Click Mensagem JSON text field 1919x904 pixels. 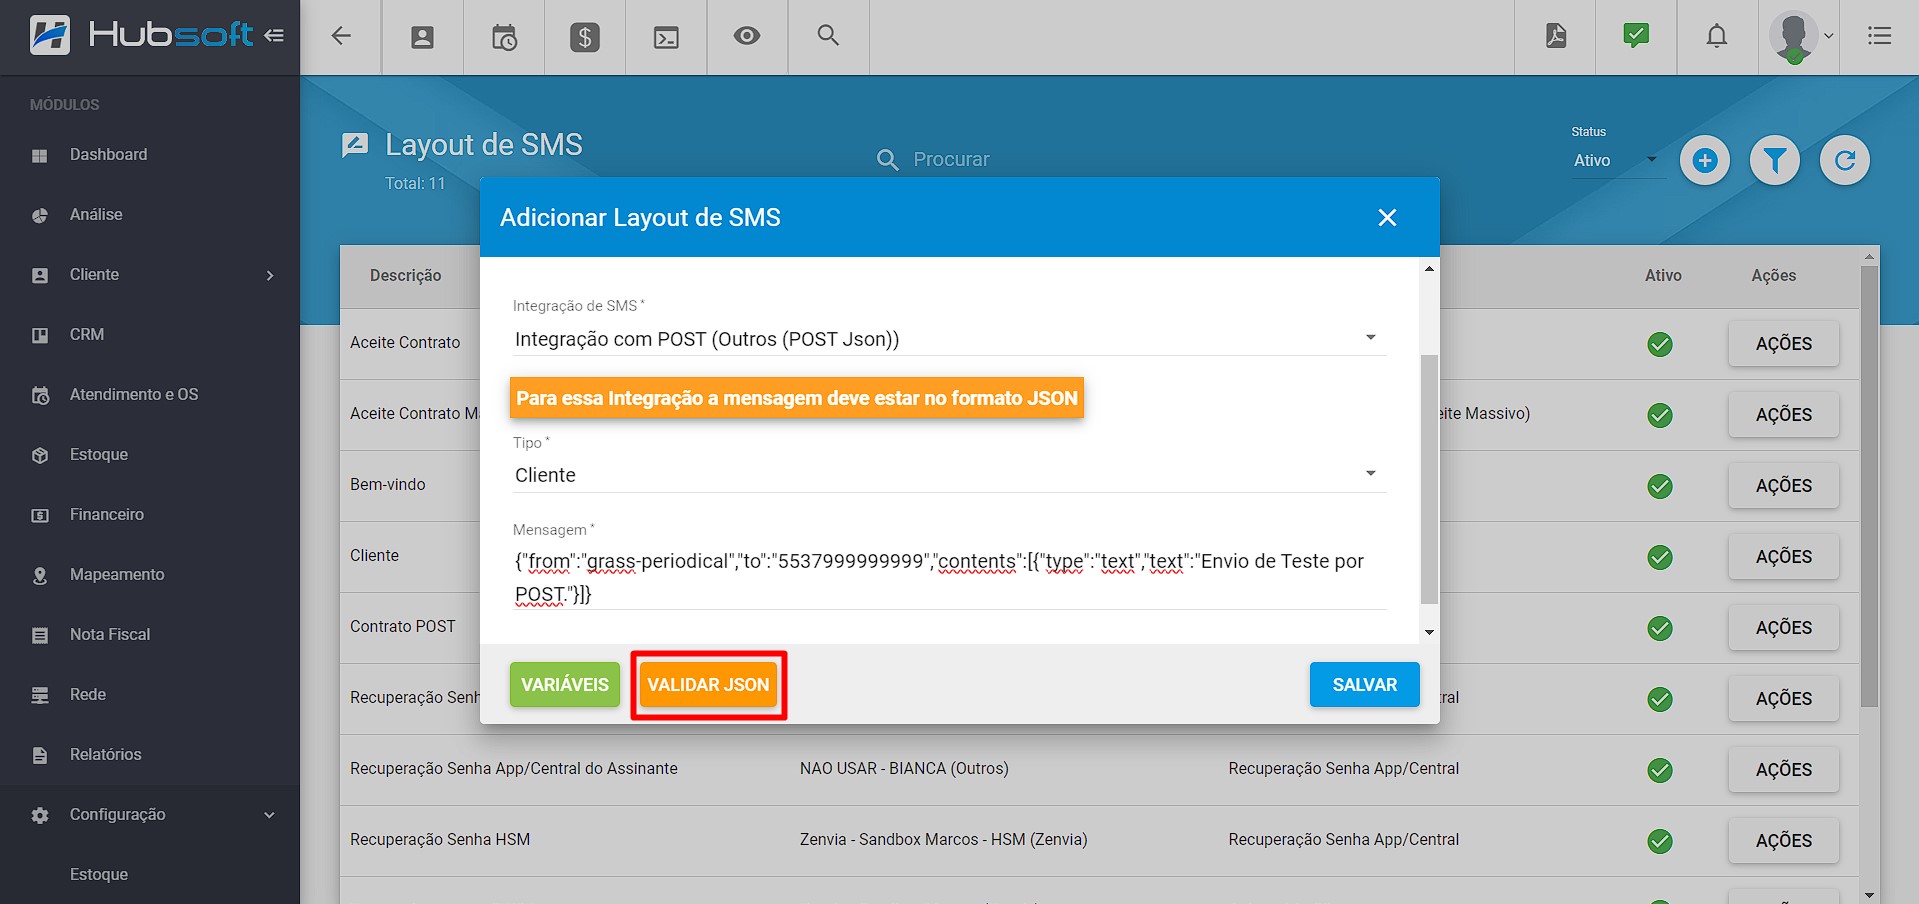tap(949, 577)
